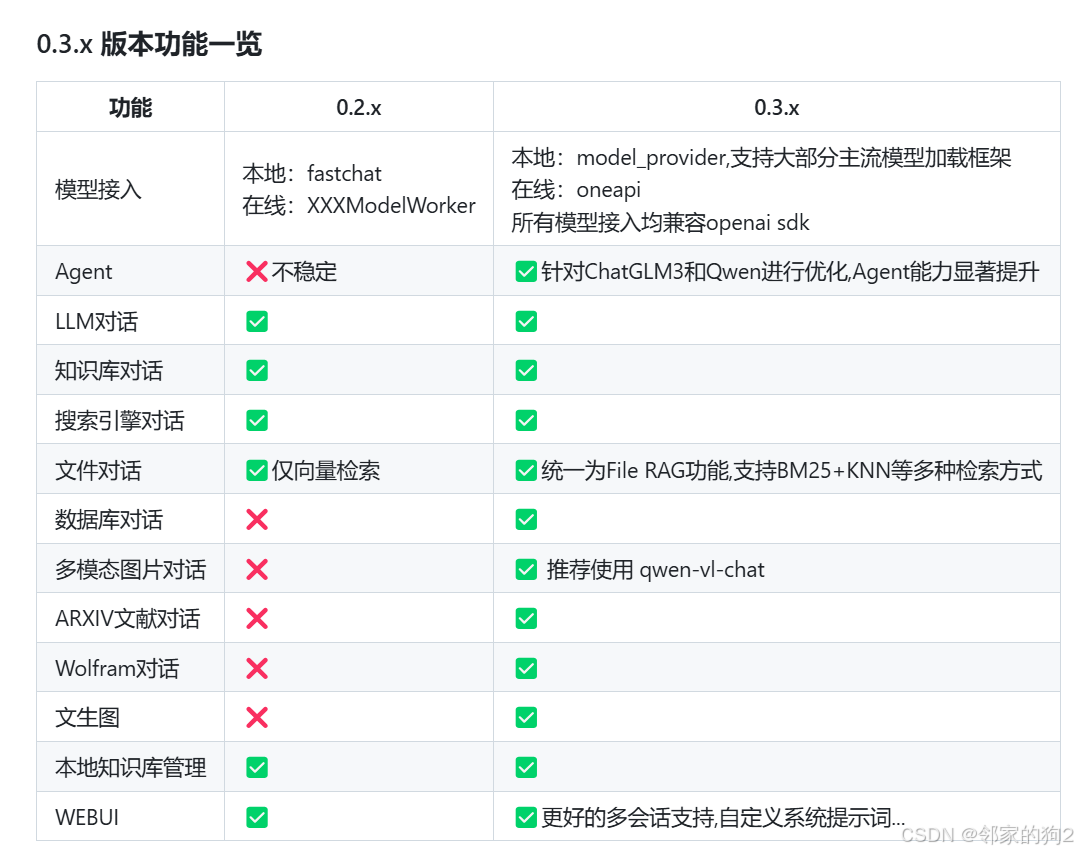
Task: Click 搜索引擎对话 green check under 0.3.x
Action: (526, 420)
